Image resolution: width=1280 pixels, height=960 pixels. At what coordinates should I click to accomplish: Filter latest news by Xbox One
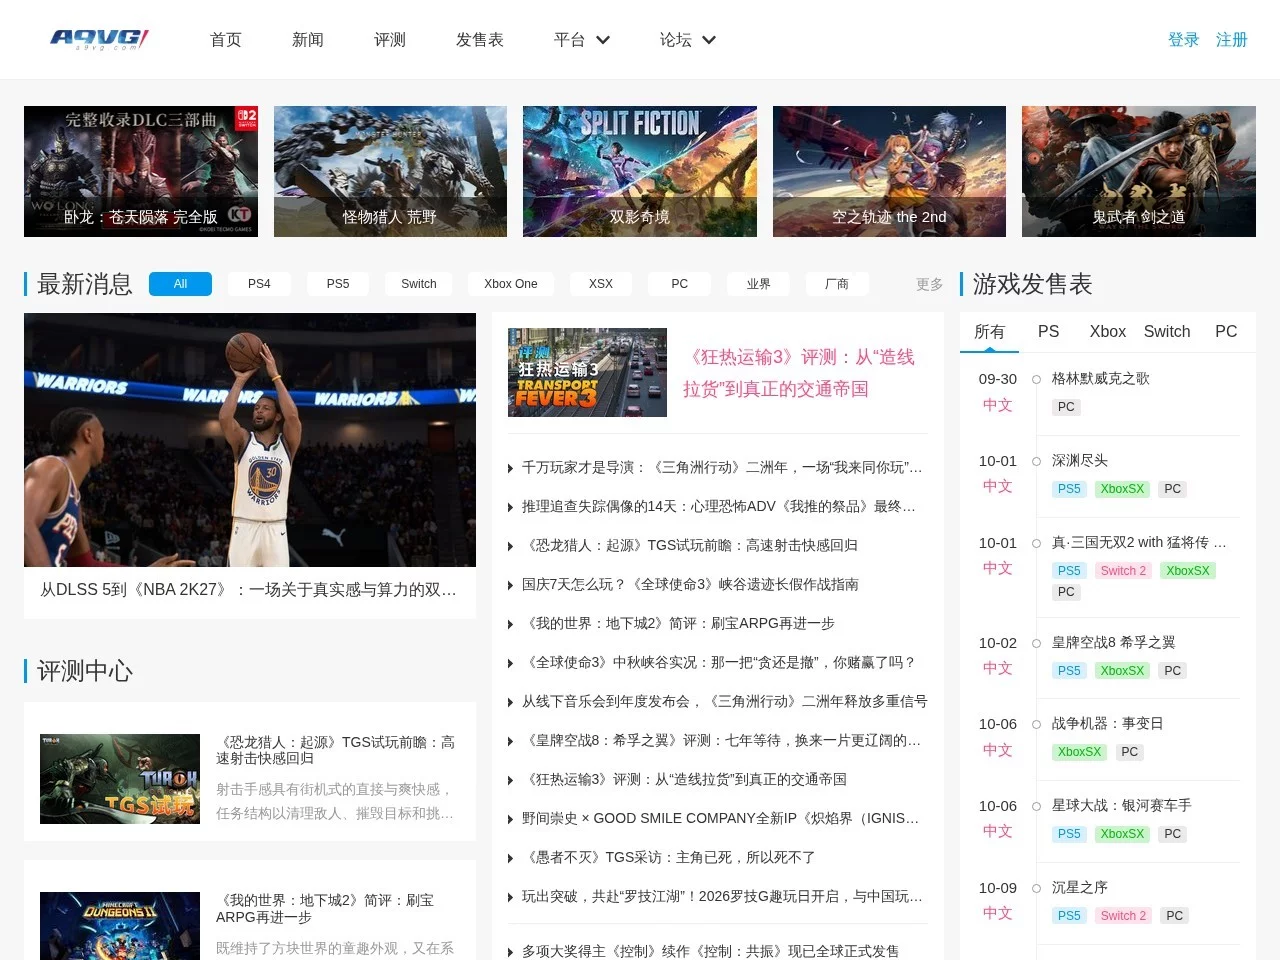(511, 284)
